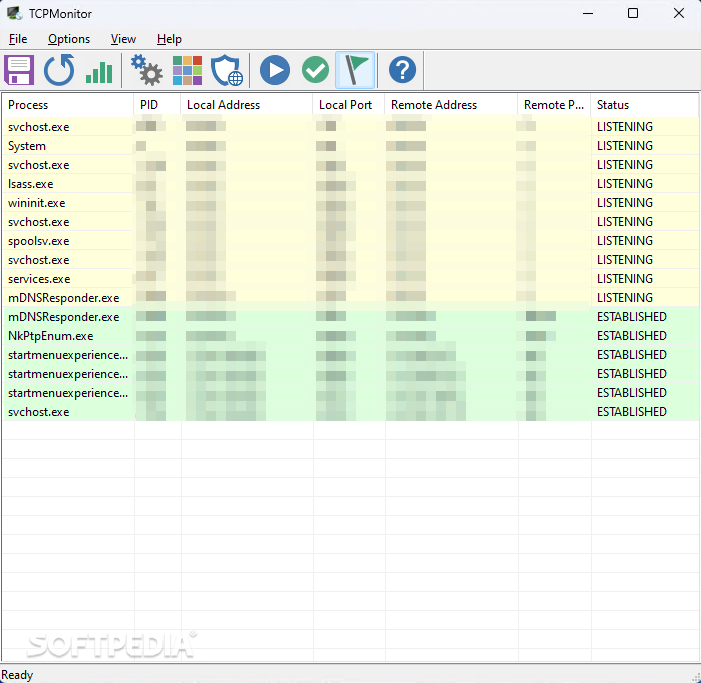
Task: Sort by the Remote Address column header
Action: (451, 105)
